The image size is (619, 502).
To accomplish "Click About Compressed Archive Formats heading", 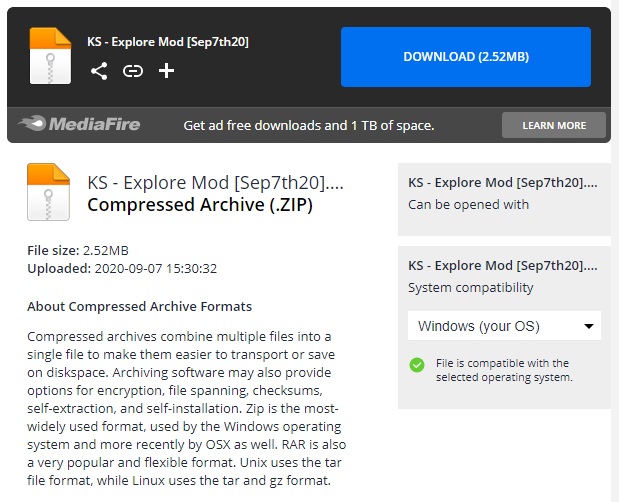I will pos(139,306).
